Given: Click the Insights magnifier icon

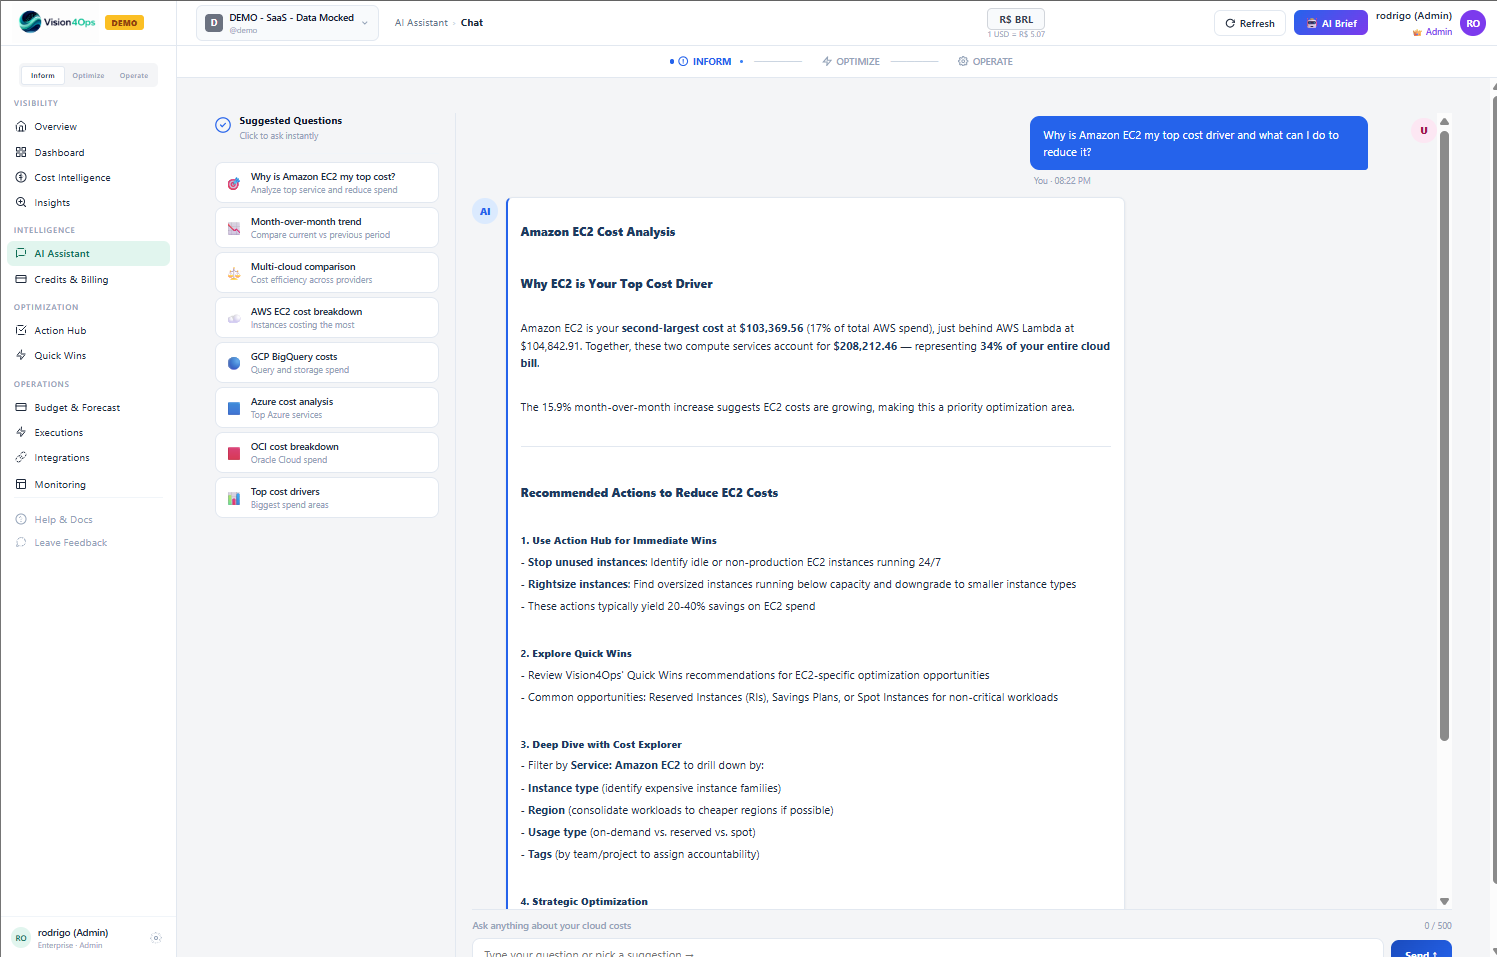Looking at the screenshot, I should (21, 202).
